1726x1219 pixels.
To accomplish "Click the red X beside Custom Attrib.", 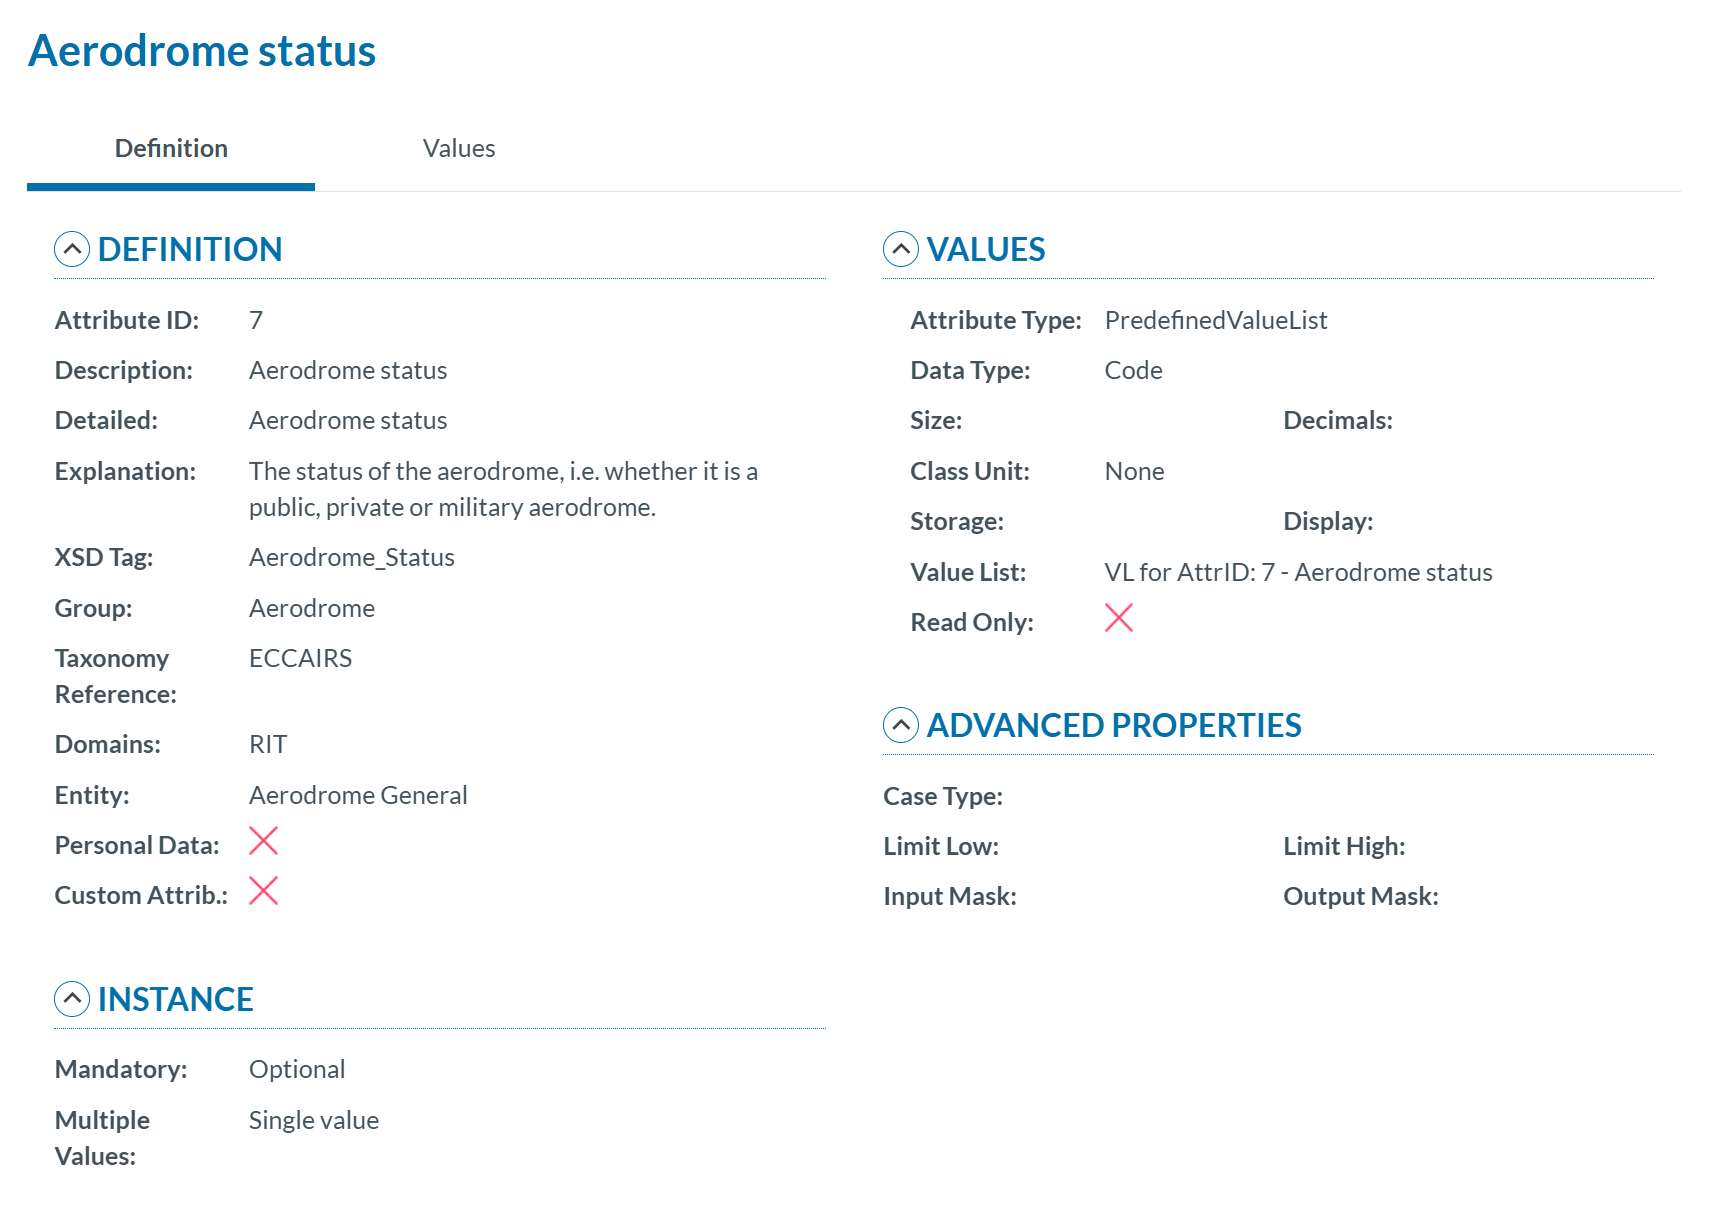I will click(263, 891).
